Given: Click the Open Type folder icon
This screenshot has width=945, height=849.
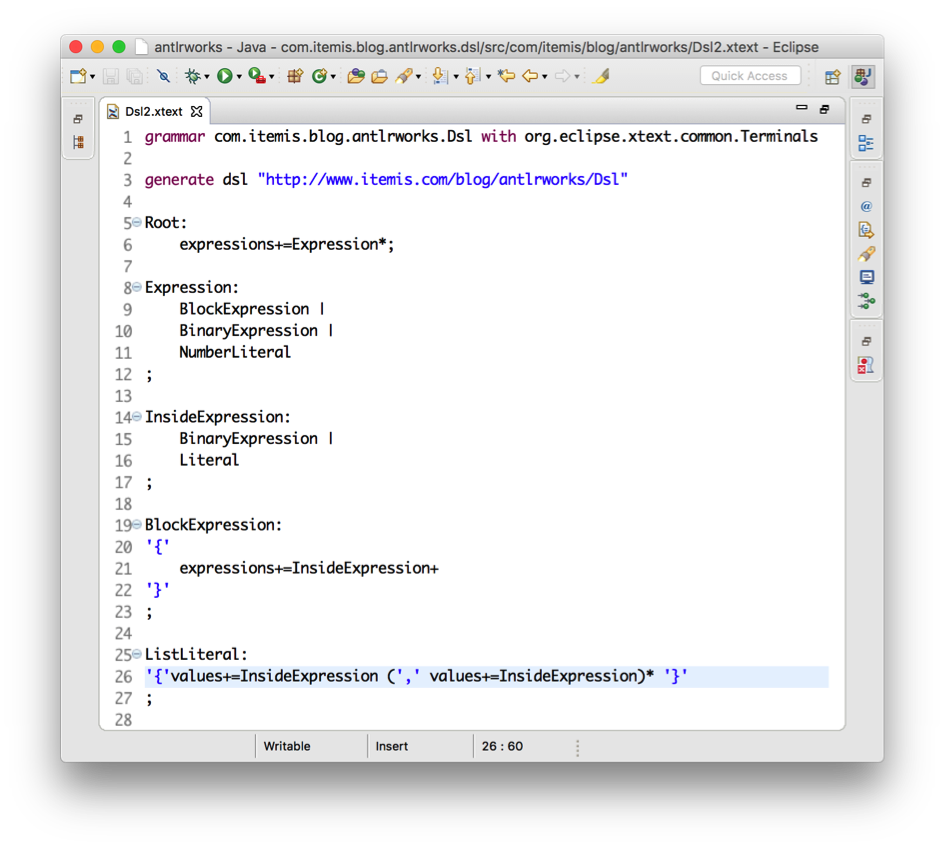Looking at the screenshot, I should (x=356, y=76).
